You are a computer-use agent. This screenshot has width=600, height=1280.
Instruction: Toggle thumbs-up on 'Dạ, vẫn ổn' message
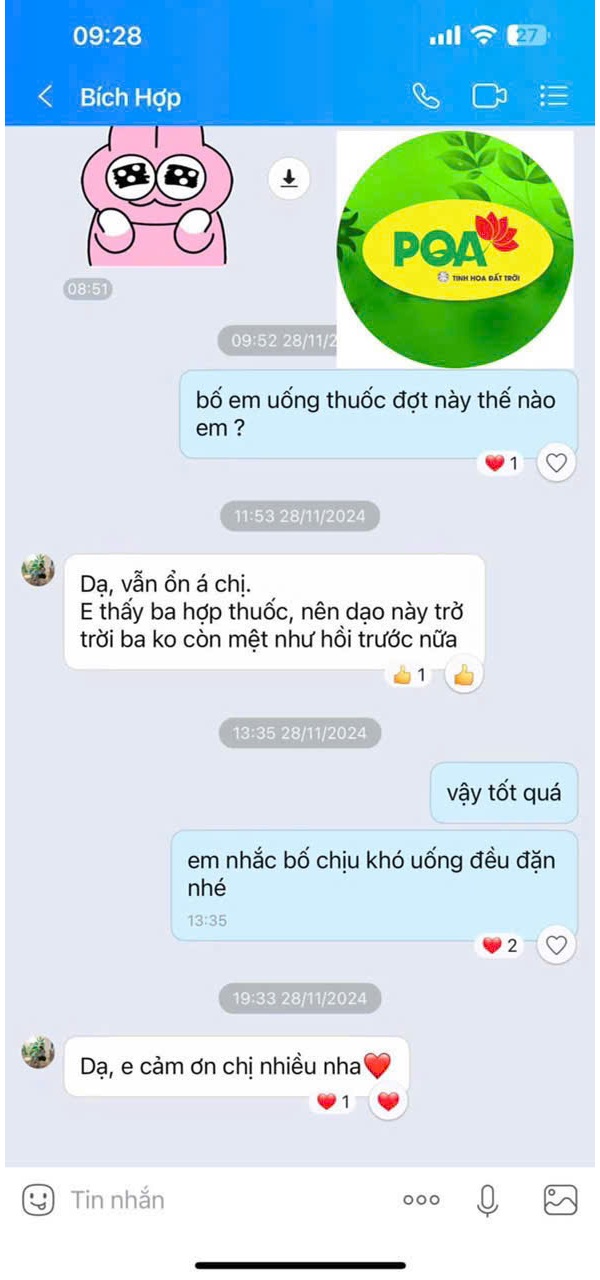point(463,676)
